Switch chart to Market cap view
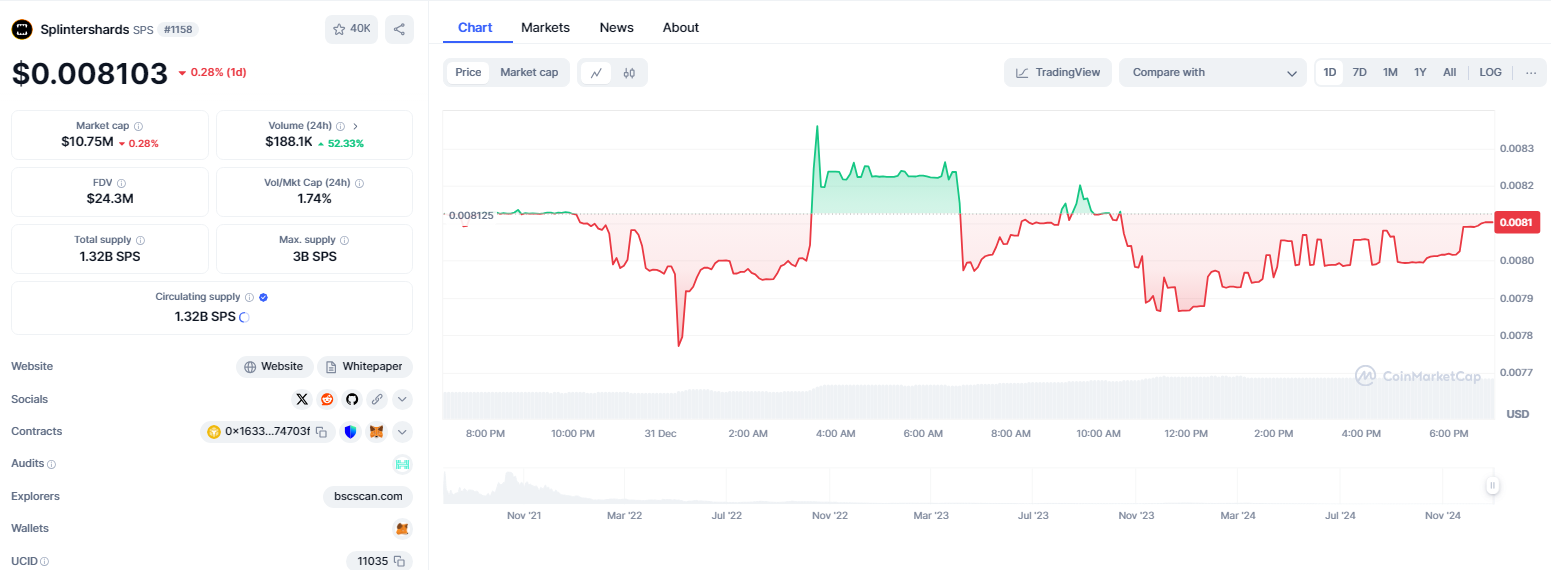 tap(529, 72)
